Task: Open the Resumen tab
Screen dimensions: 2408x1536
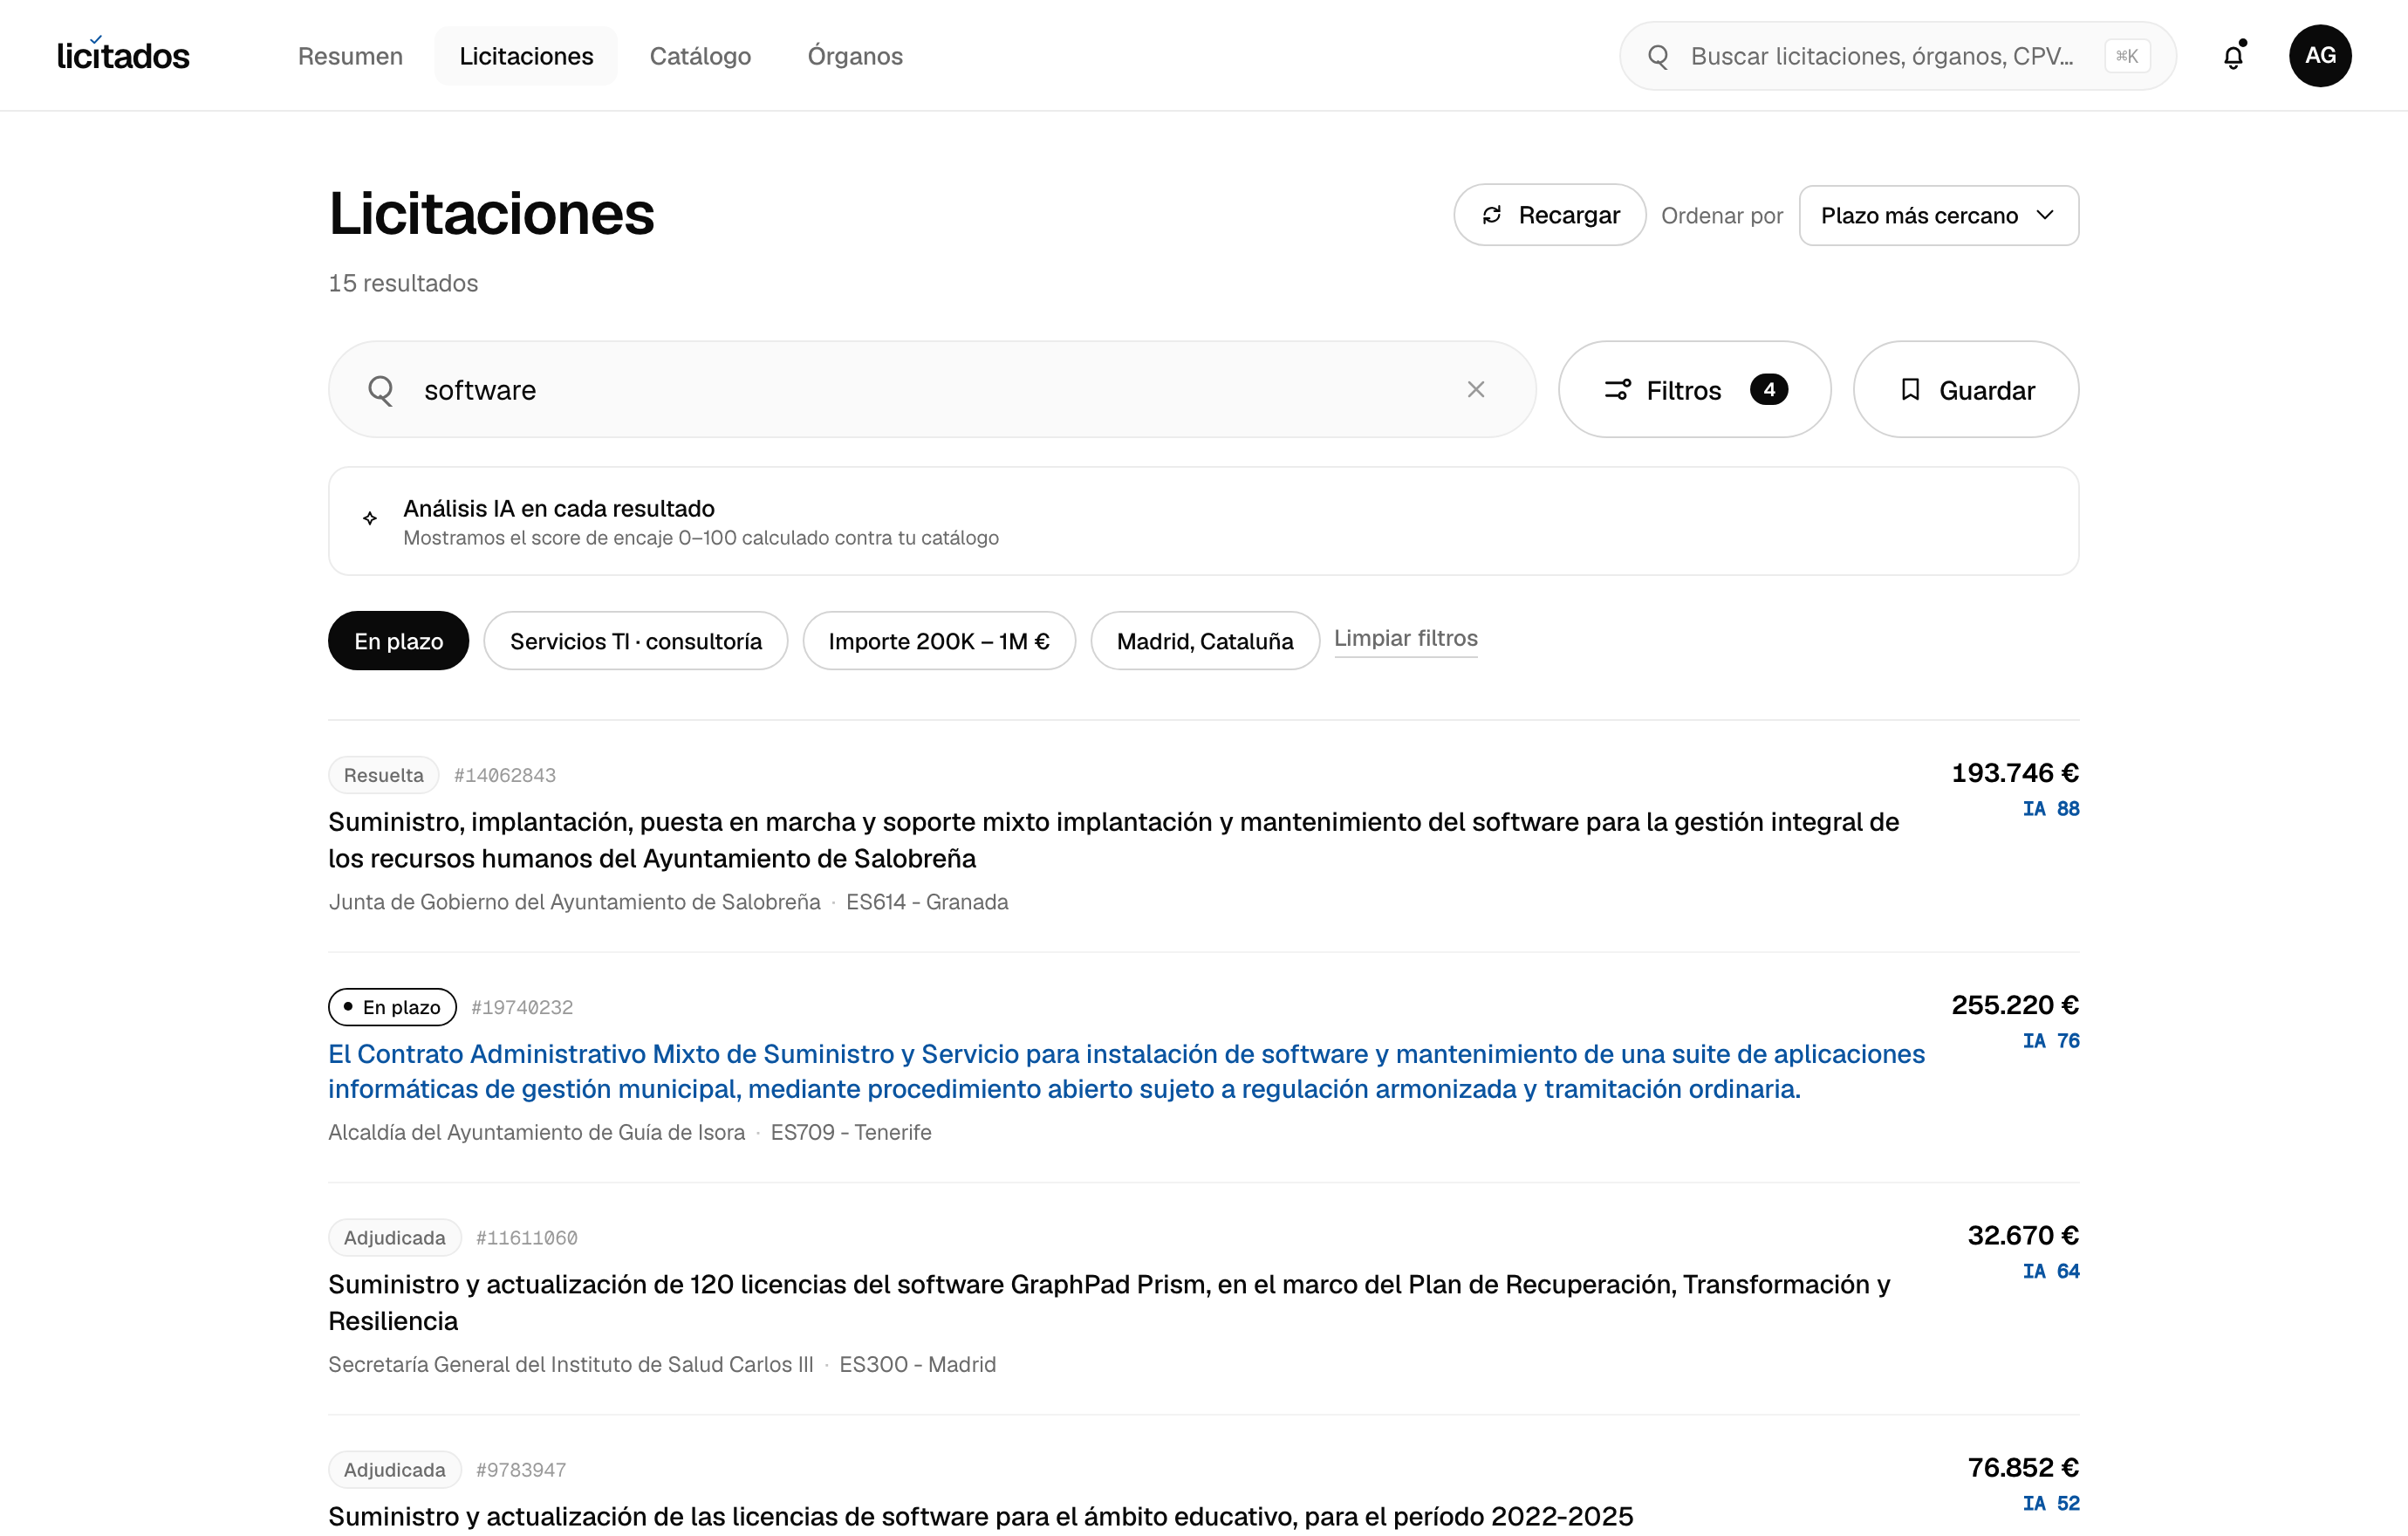Action: 350,56
